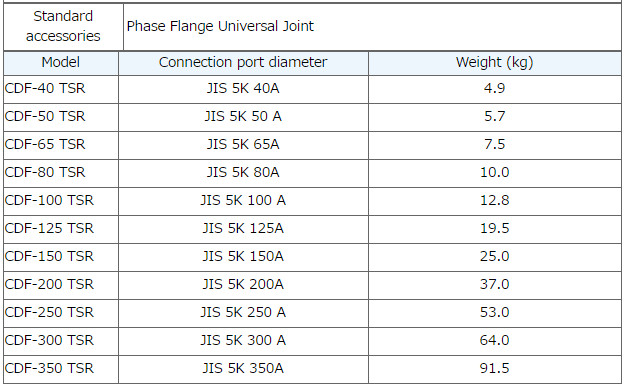Click the Model column header
Image resolution: width=625 pixels, height=387 pixels.
pos(61,63)
